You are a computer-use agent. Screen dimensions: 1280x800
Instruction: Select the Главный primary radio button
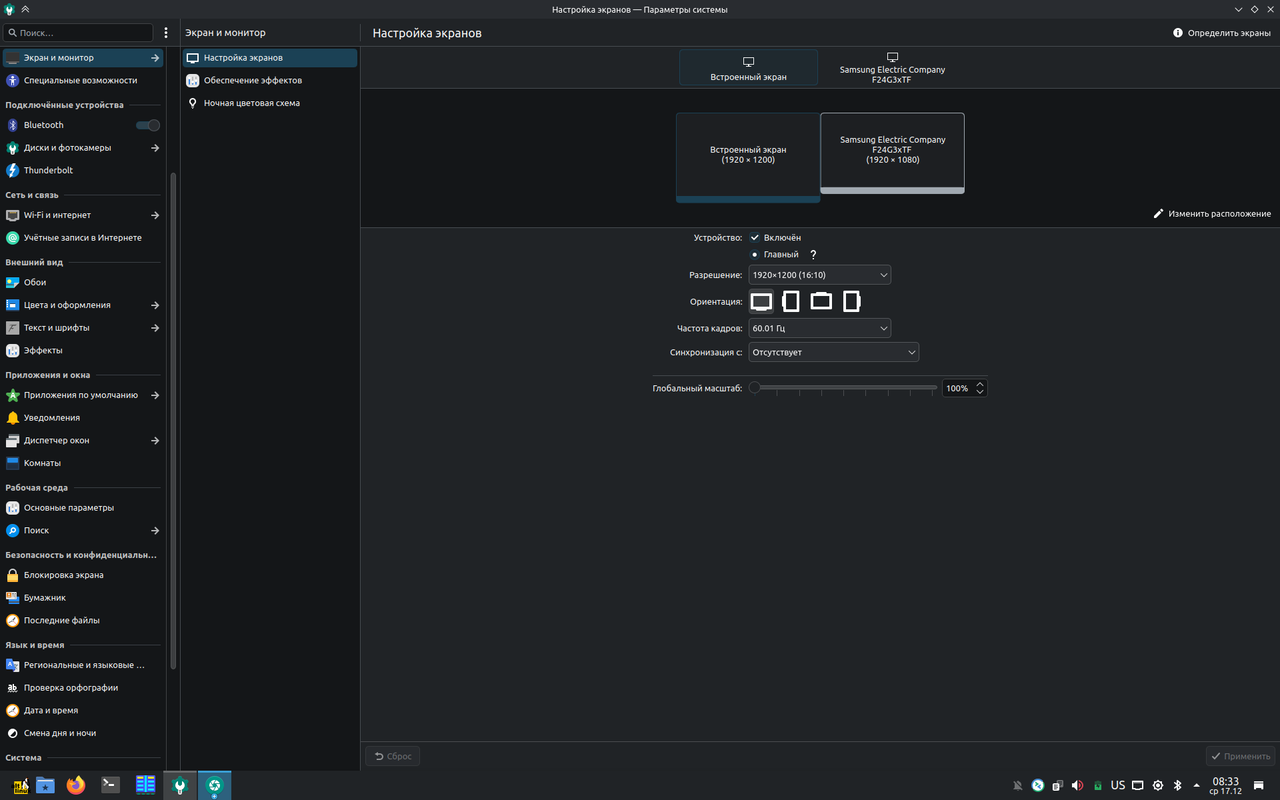[755, 255]
